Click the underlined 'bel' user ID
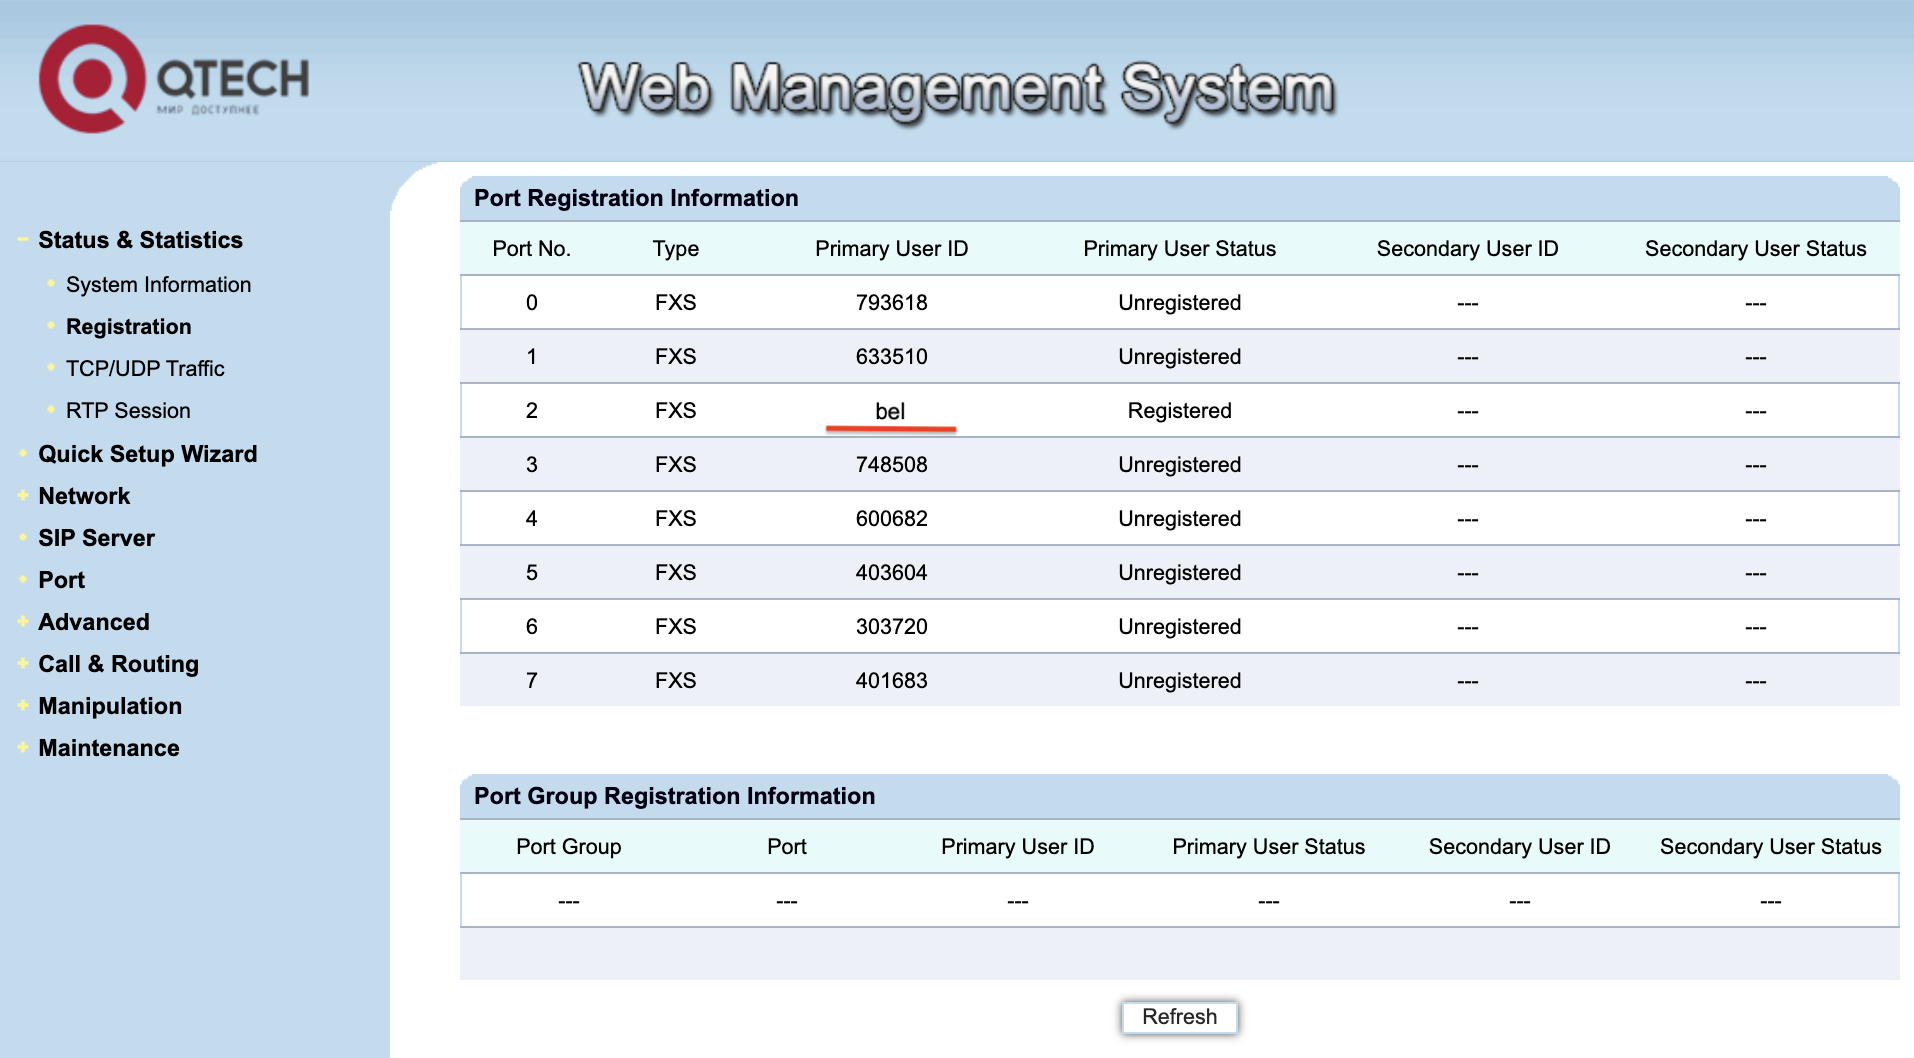 890,411
